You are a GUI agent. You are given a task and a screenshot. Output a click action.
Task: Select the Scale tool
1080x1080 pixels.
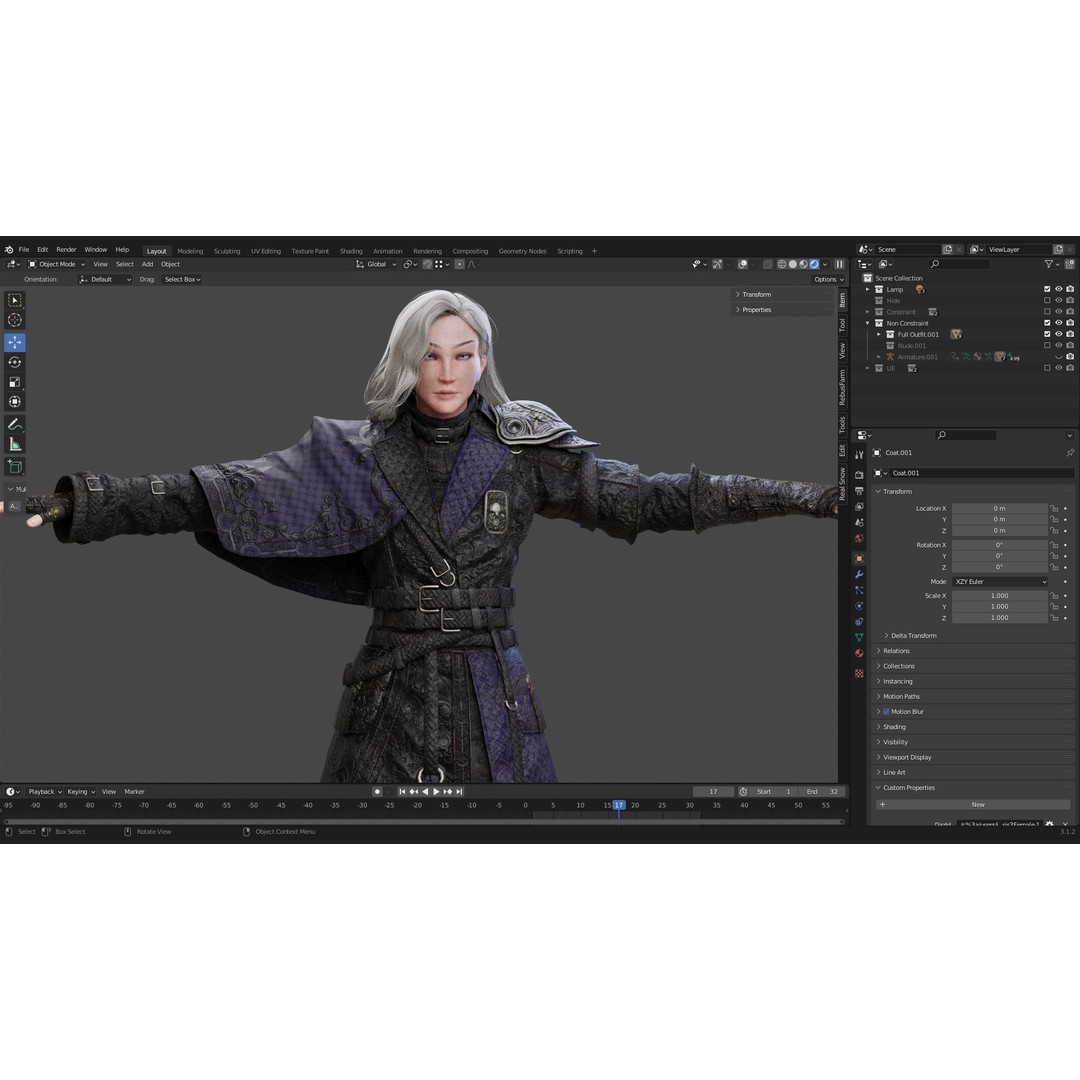(14, 382)
